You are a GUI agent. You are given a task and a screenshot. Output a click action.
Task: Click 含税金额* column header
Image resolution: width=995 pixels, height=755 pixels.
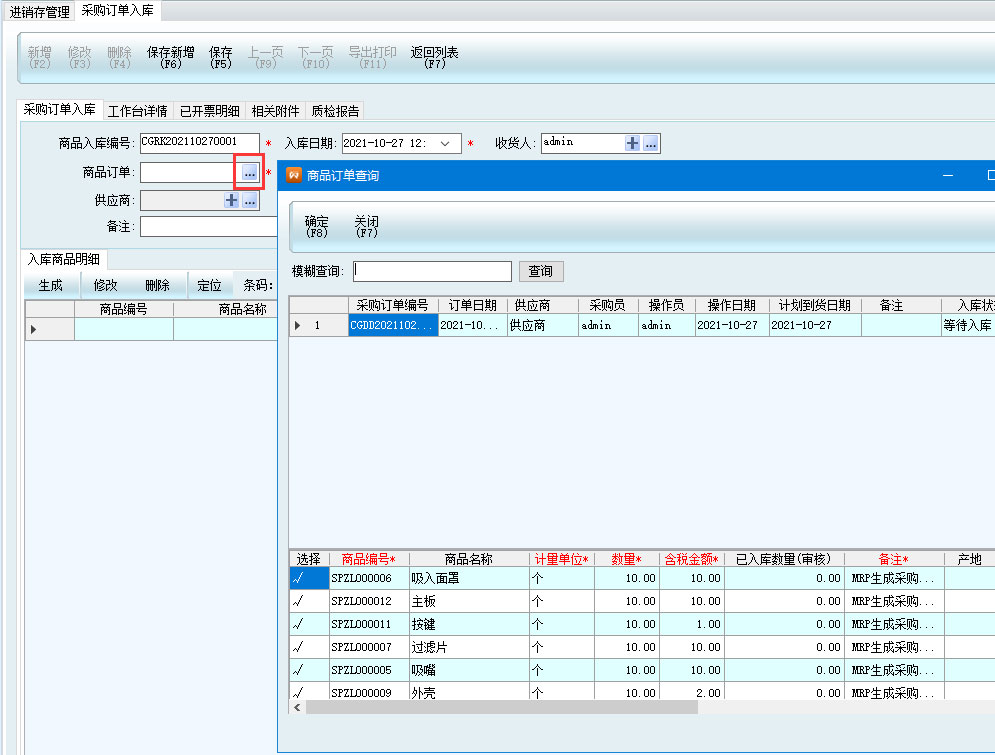(x=691, y=559)
